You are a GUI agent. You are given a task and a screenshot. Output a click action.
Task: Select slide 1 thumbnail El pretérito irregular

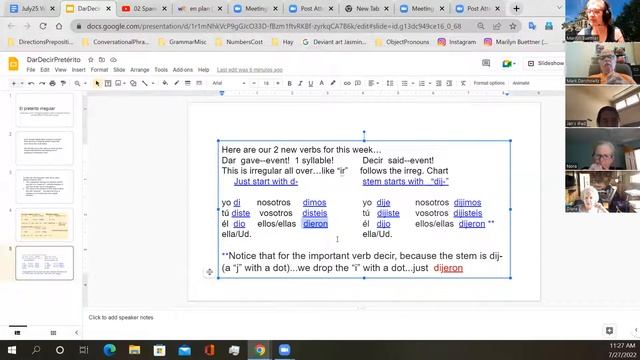coord(44,110)
